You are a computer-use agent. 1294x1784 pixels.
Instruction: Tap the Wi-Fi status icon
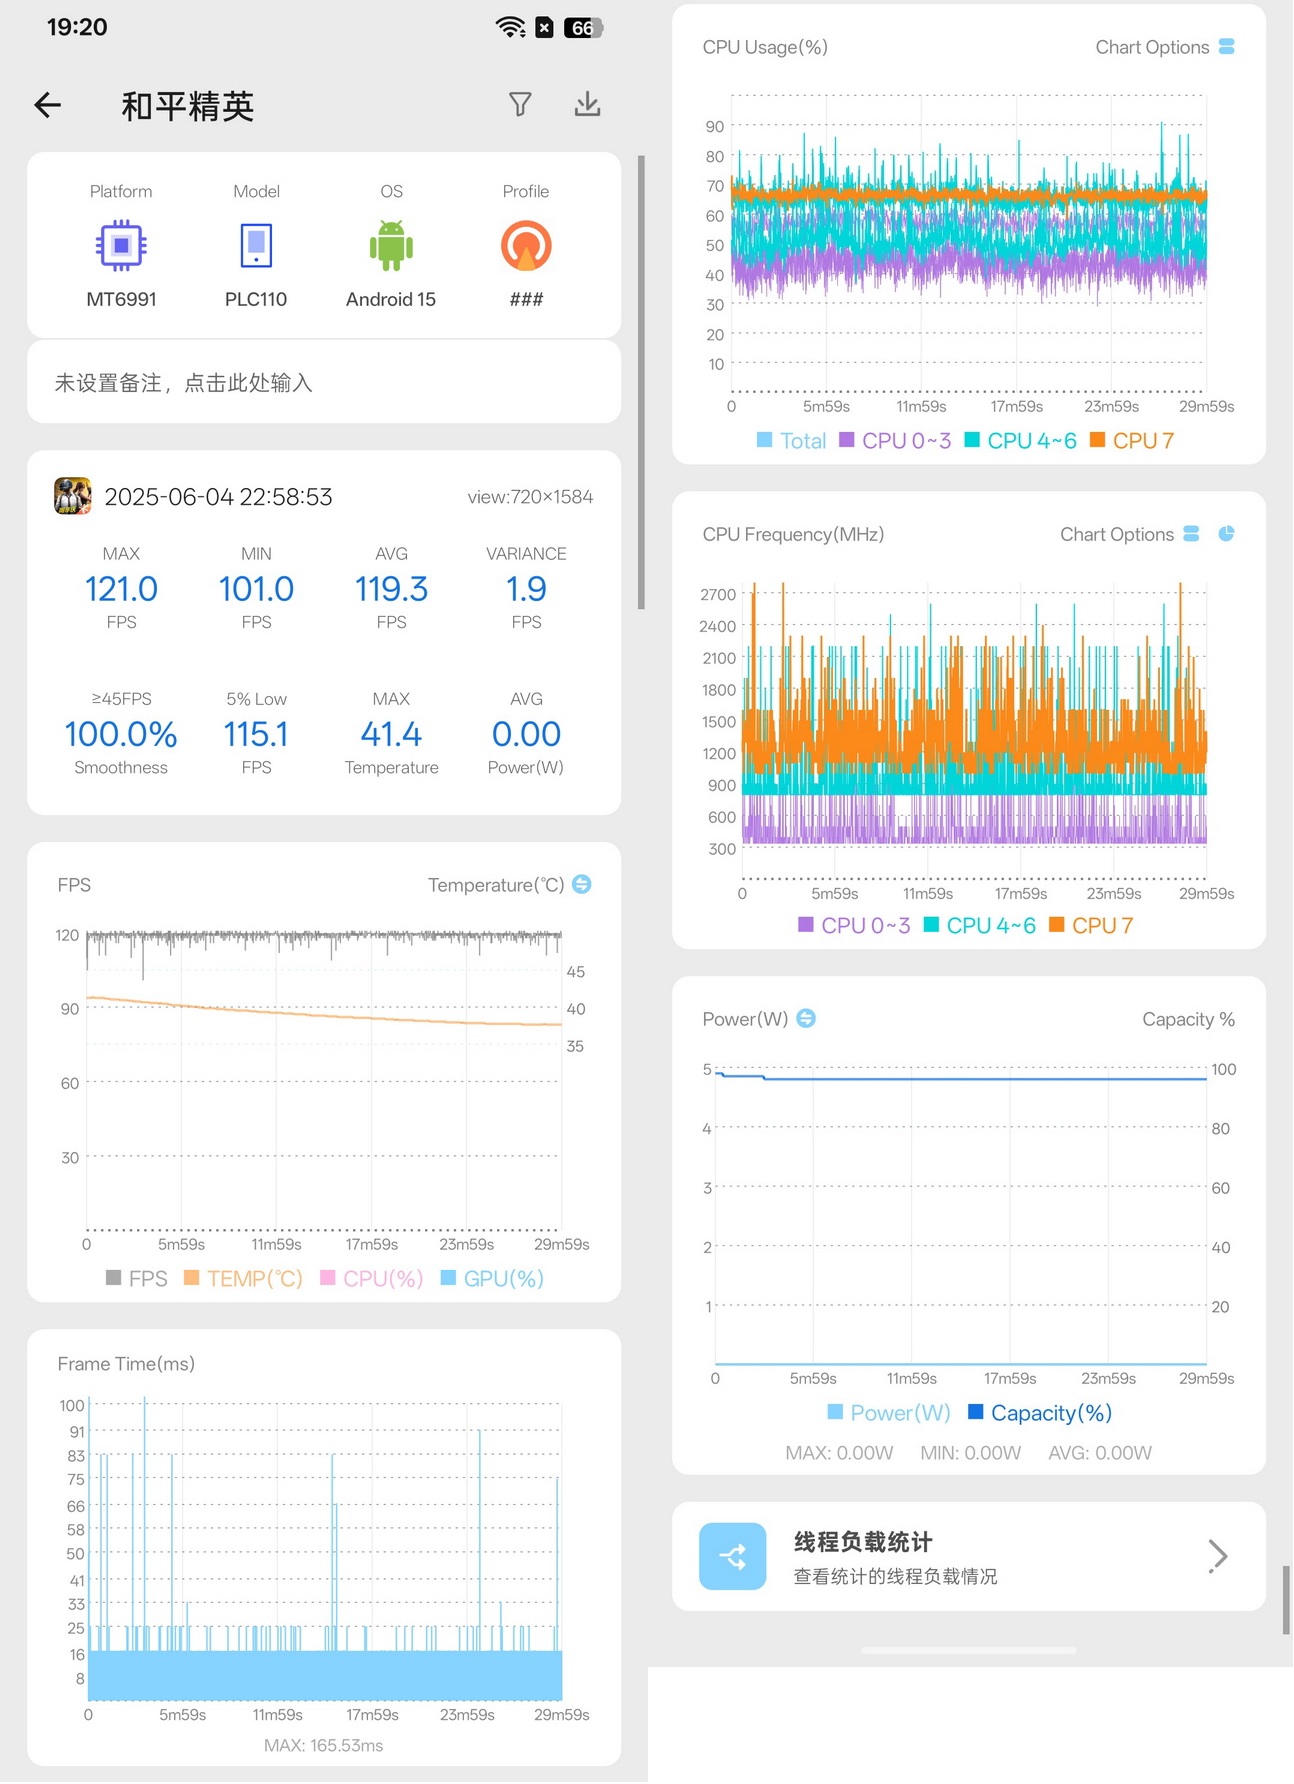[511, 28]
